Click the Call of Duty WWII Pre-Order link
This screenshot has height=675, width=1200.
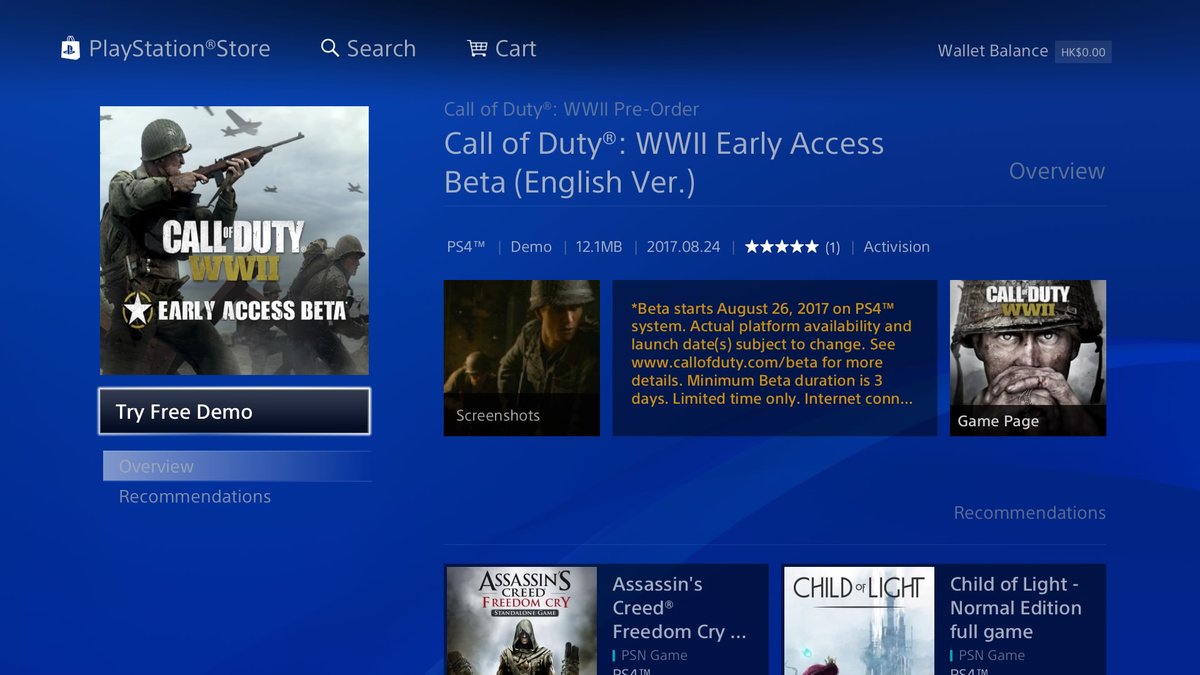pyautogui.click(x=572, y=109)
